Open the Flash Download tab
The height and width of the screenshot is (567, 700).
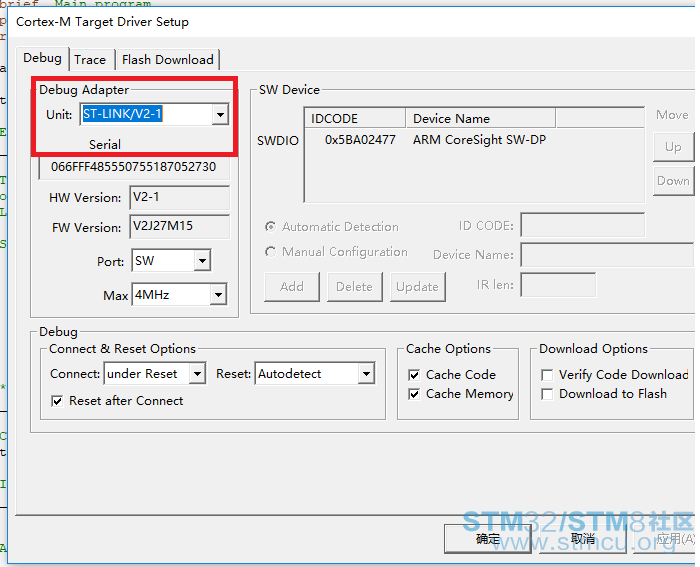(168, 59)
